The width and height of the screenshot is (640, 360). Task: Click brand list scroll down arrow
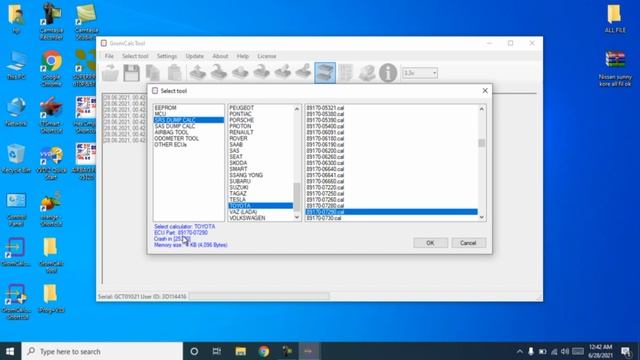click(x=297, y=218)
